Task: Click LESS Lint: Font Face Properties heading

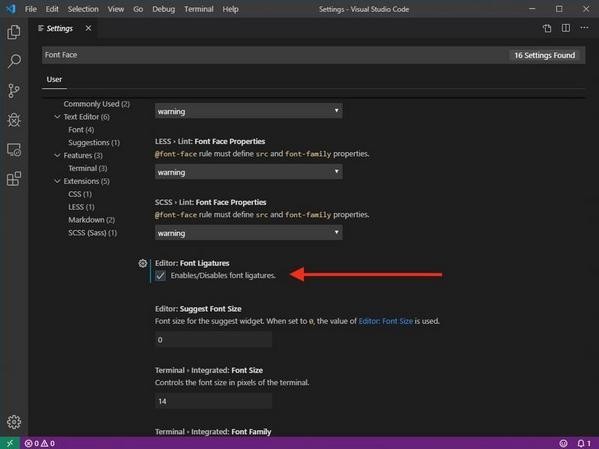Action: pyautogui.click(x=210, y=141)
